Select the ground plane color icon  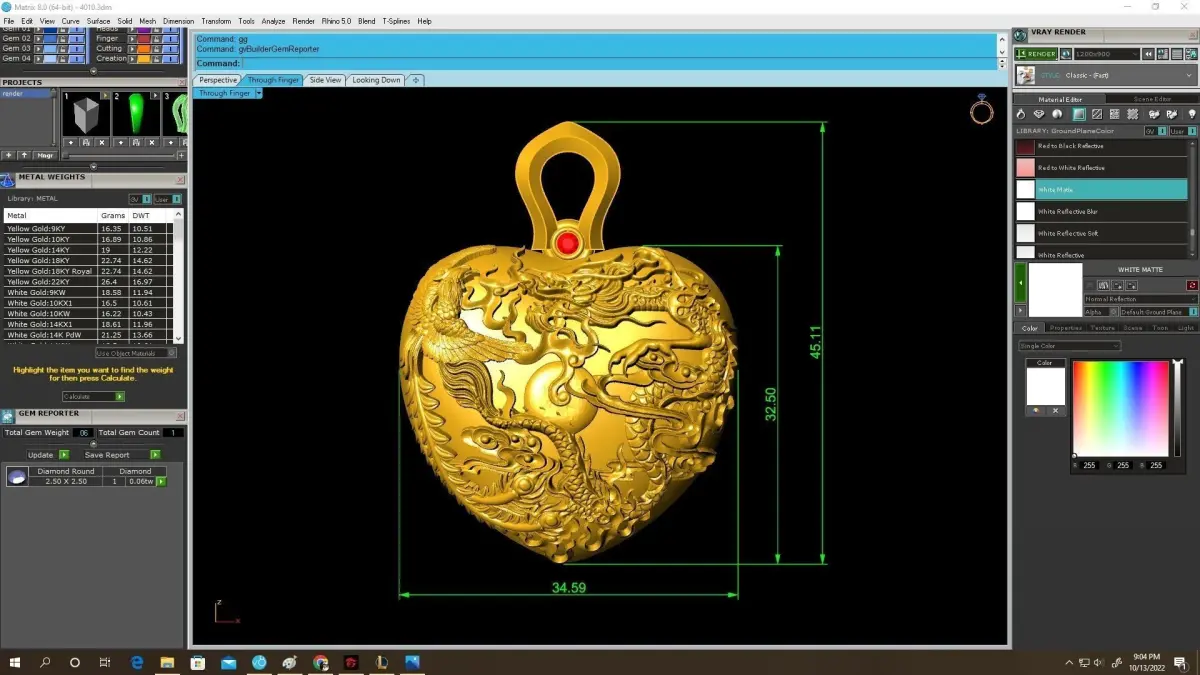coord(1079,114)
